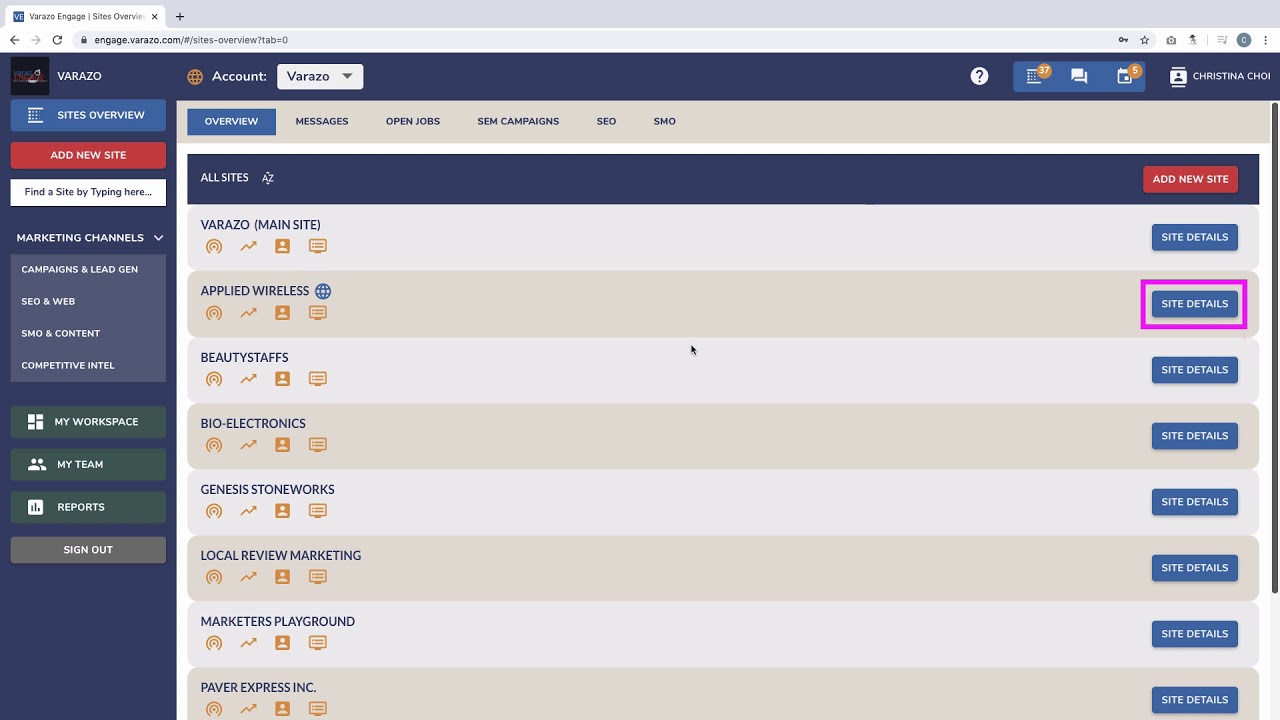The height and width of the screenshot is (720, 1280).
Task: Open Site Details for Local Review Marketing
Action: 1194,567
